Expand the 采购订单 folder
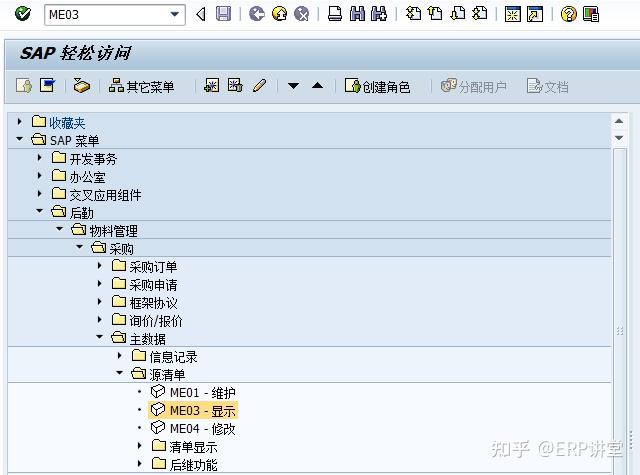Image resolution: width=640 pixels, height=475 pixels. 100,265
